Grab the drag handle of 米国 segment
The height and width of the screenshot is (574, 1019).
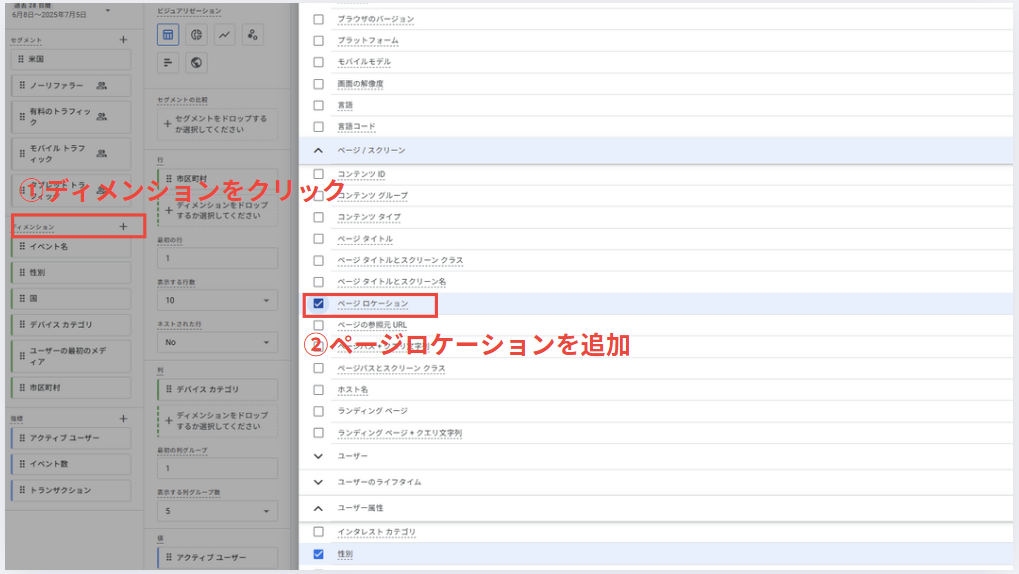click(21, 59)
